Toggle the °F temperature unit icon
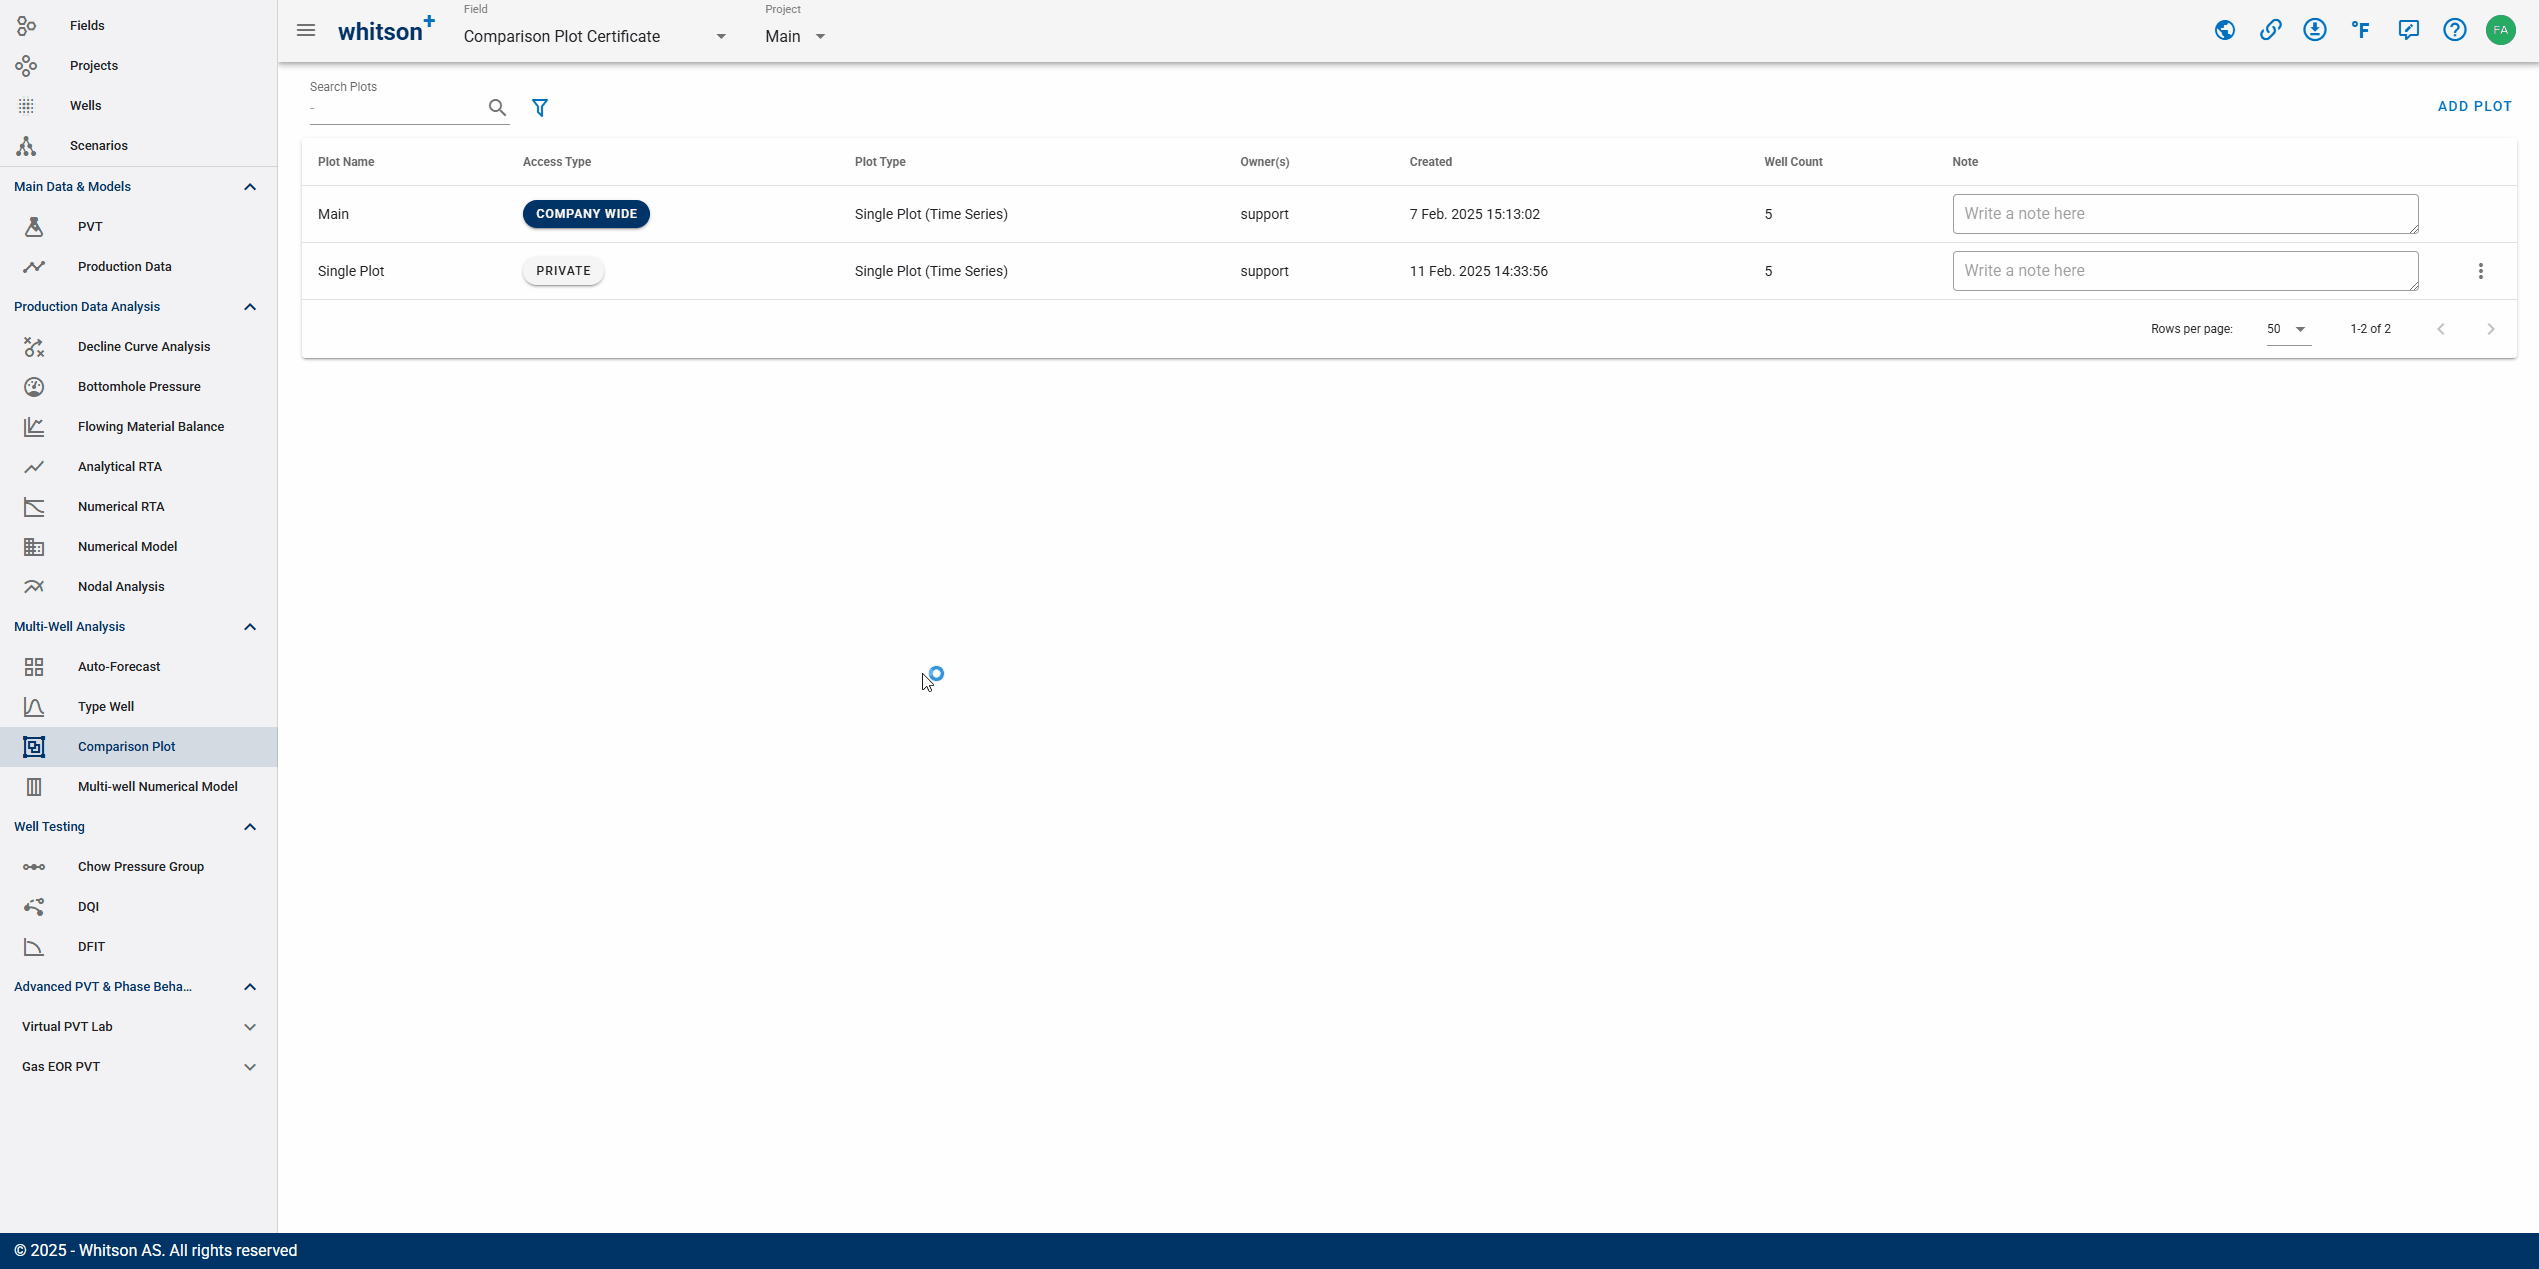 [2361, 30]
